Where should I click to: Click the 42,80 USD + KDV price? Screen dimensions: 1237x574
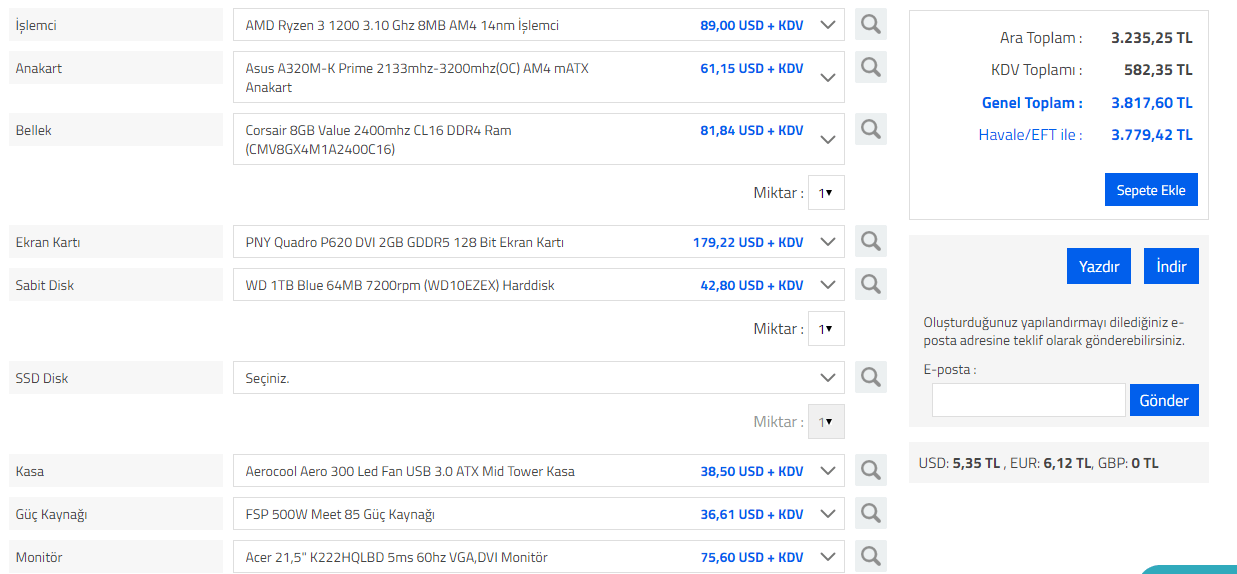coord(752,285)
